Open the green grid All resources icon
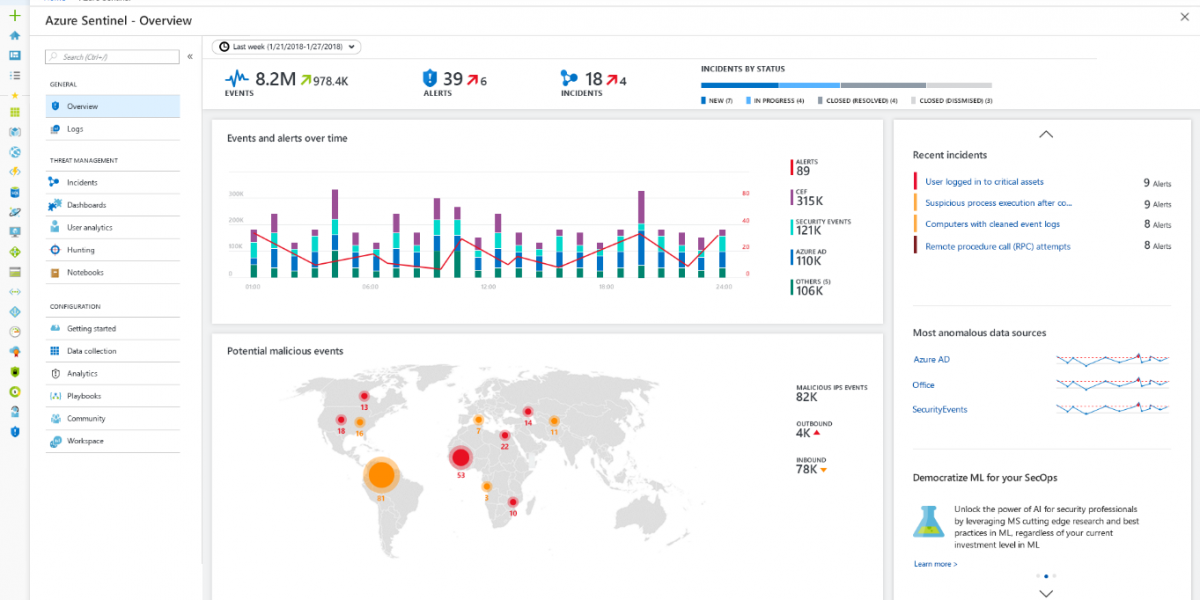The height and width of the screenshot is (600, 1200). [14, 112]
